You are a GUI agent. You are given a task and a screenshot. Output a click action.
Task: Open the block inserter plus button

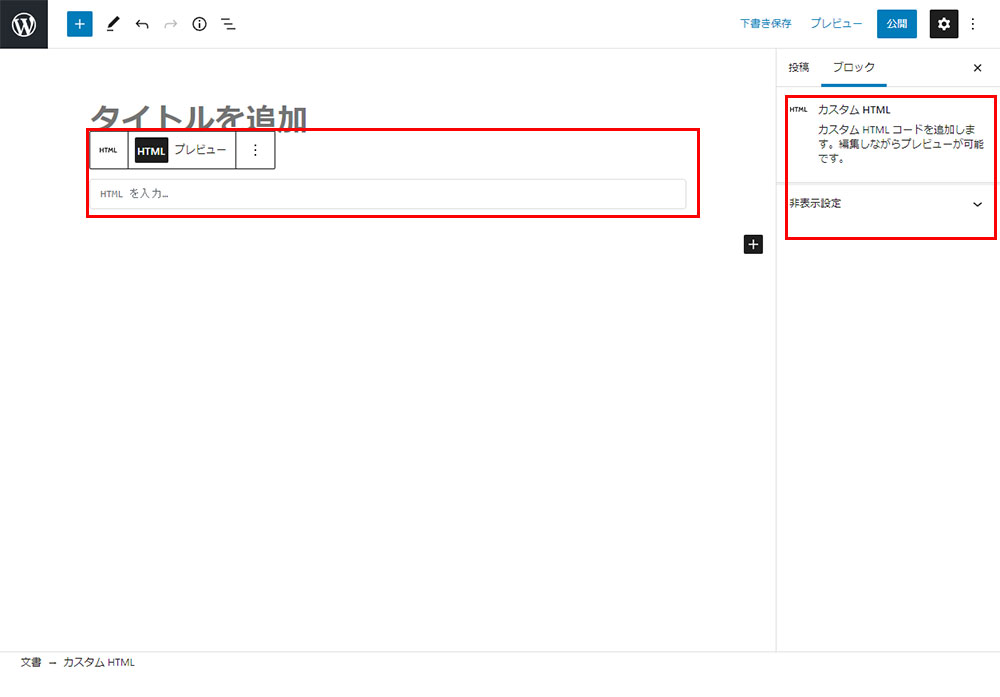click(x=80, y=24)
